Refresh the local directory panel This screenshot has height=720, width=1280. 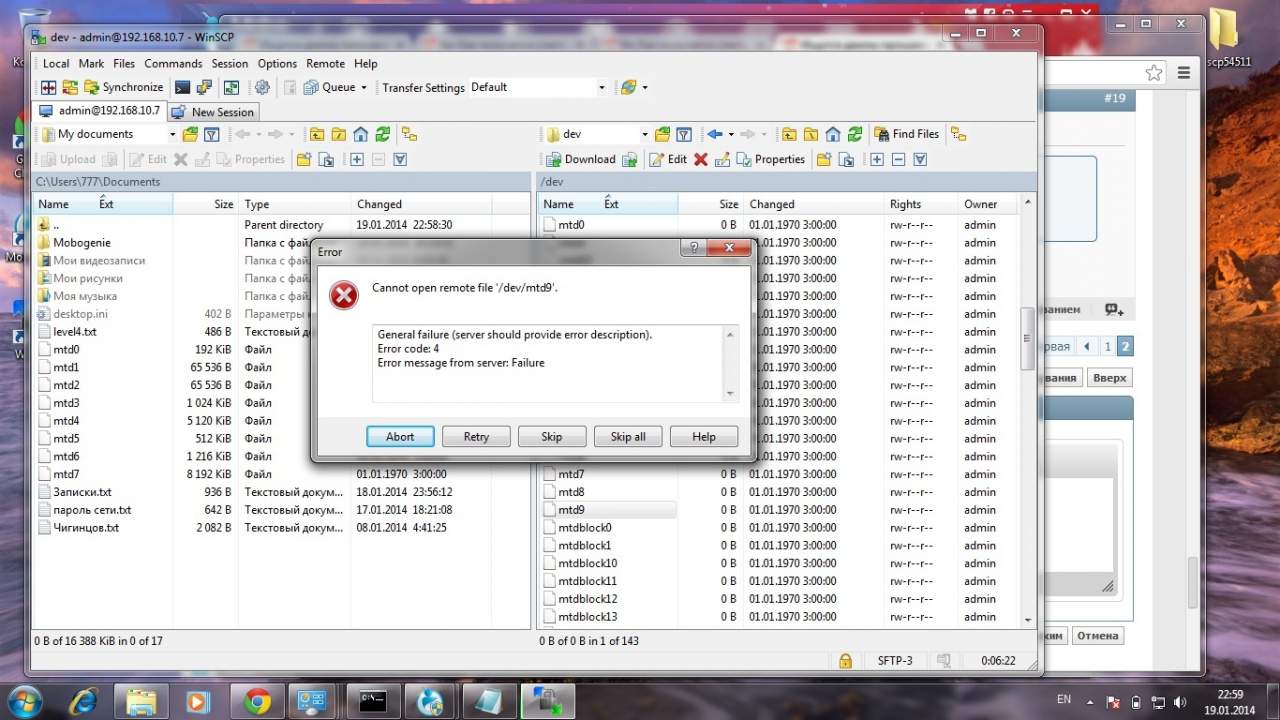coord(383,134)
